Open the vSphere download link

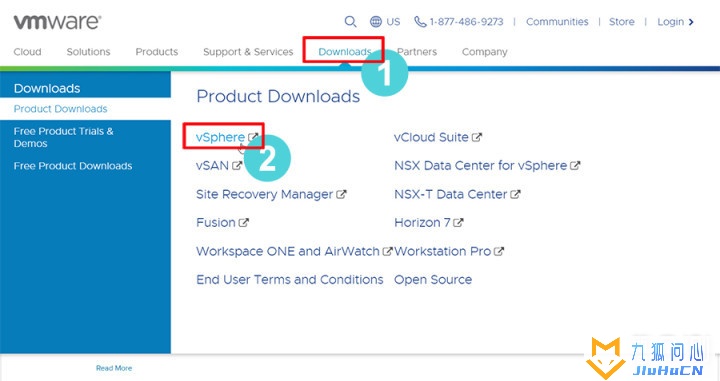click(x=220, y=137)
